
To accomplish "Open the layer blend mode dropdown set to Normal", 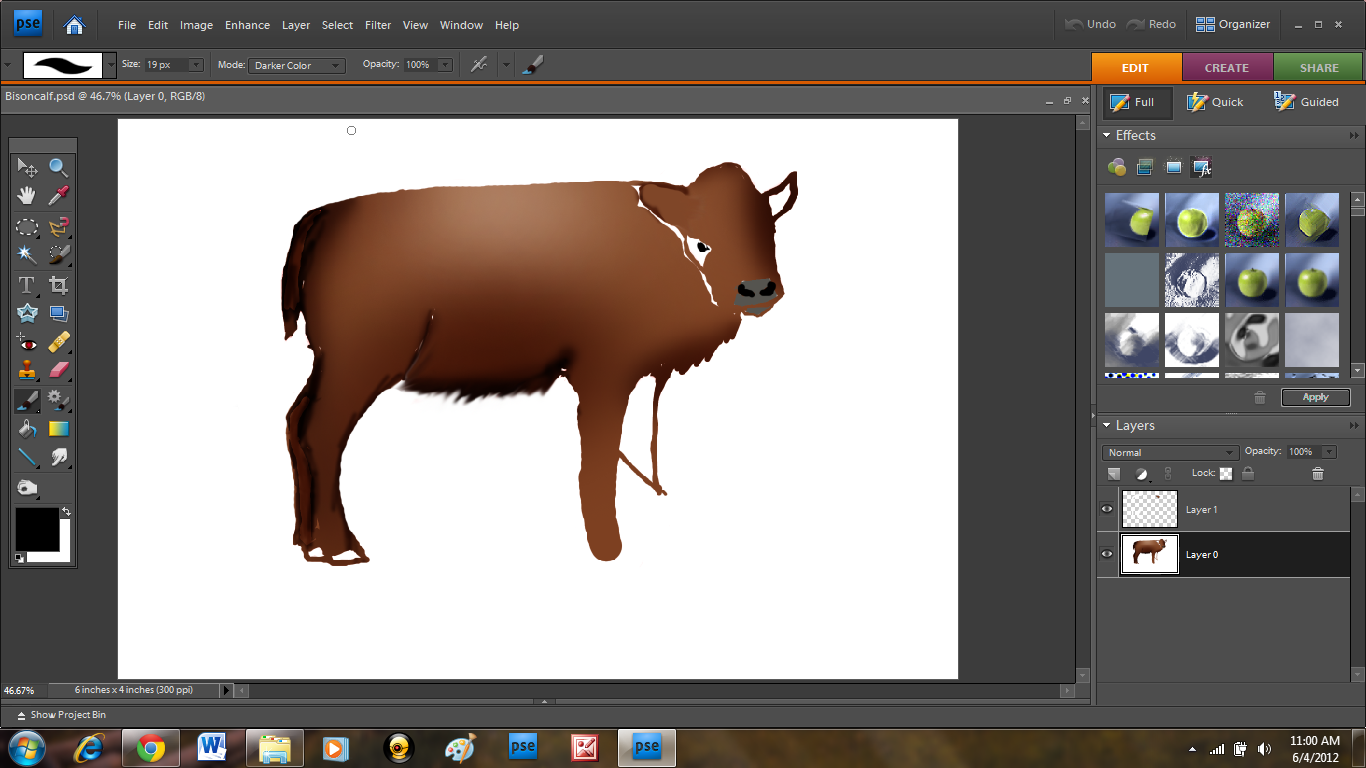I will click(1170, 452).
